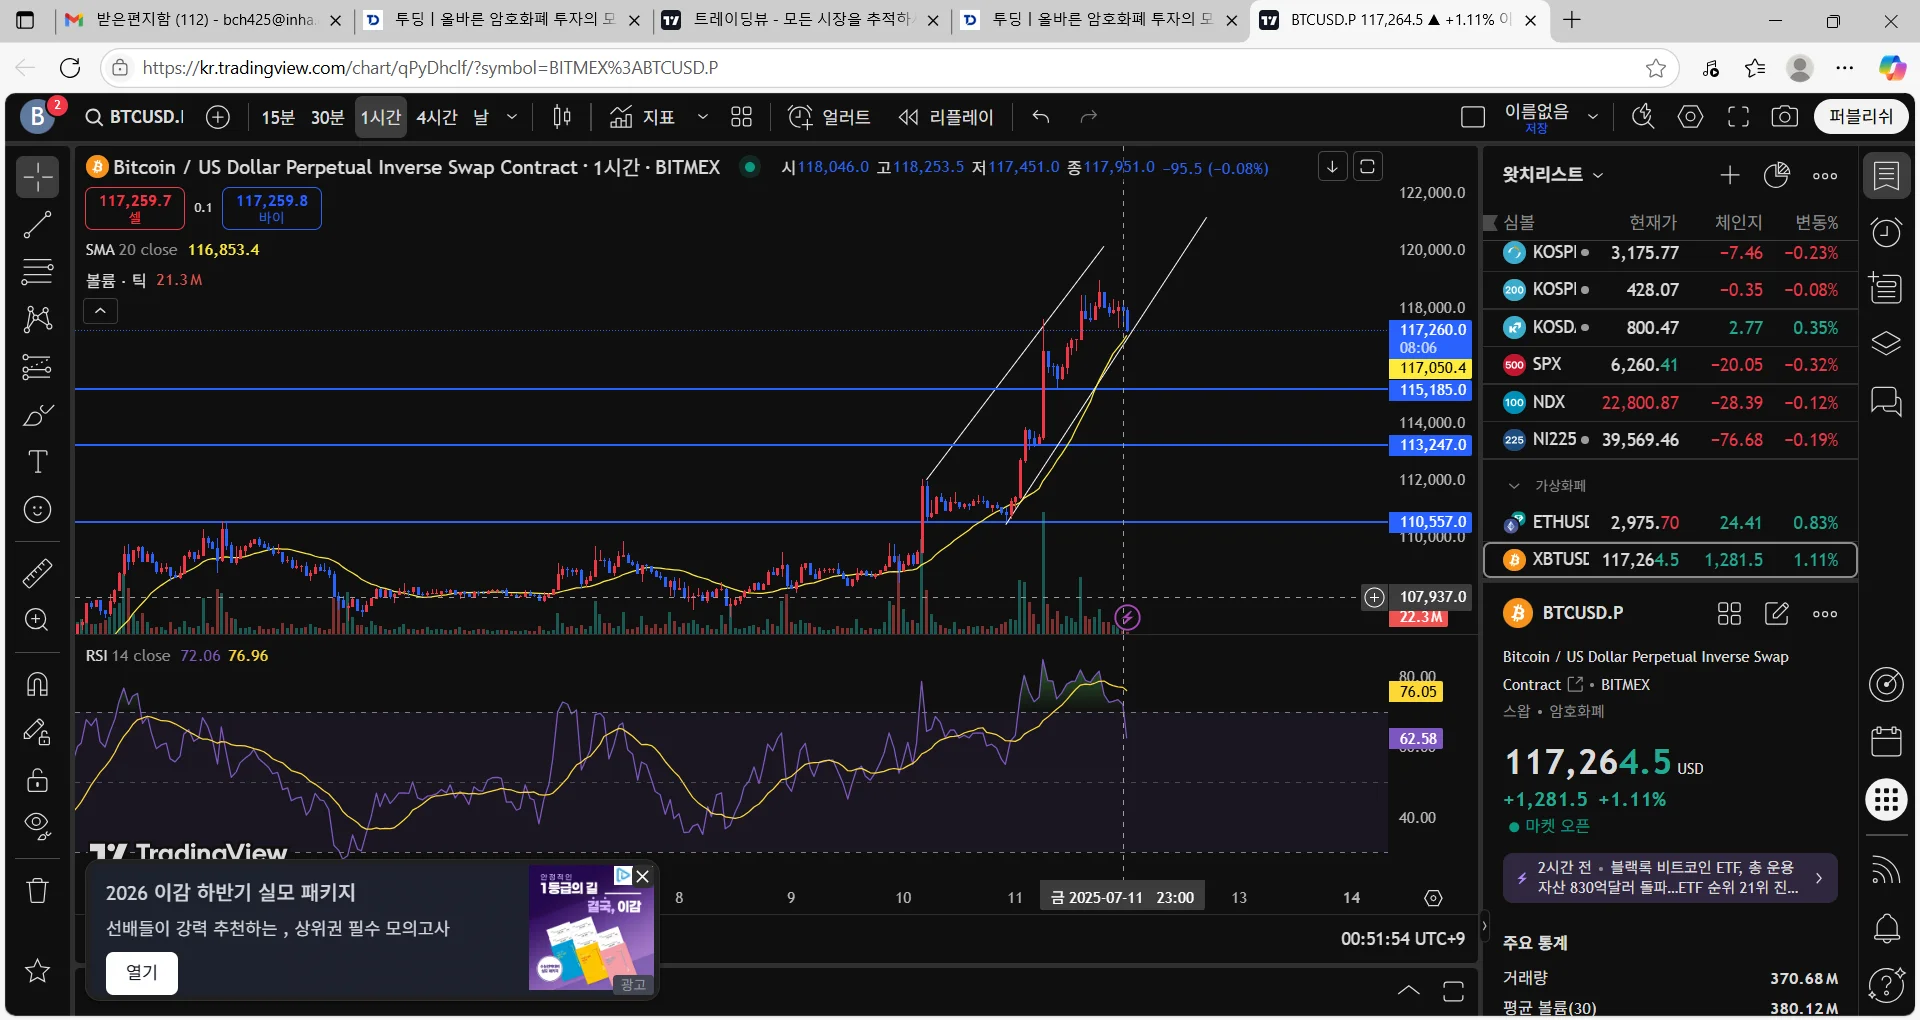Open the alerts clock panel
The width and height of the screenshot is (1920, 1020).
(x=1886, y=233)
